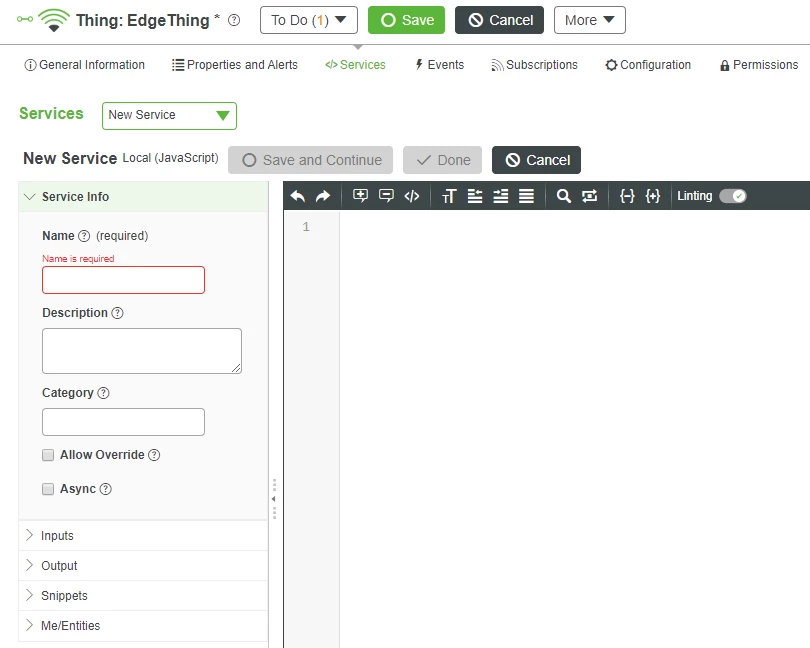Click the panel collapse arrow on splitter
810x648 pixels.
click(274, 499)
